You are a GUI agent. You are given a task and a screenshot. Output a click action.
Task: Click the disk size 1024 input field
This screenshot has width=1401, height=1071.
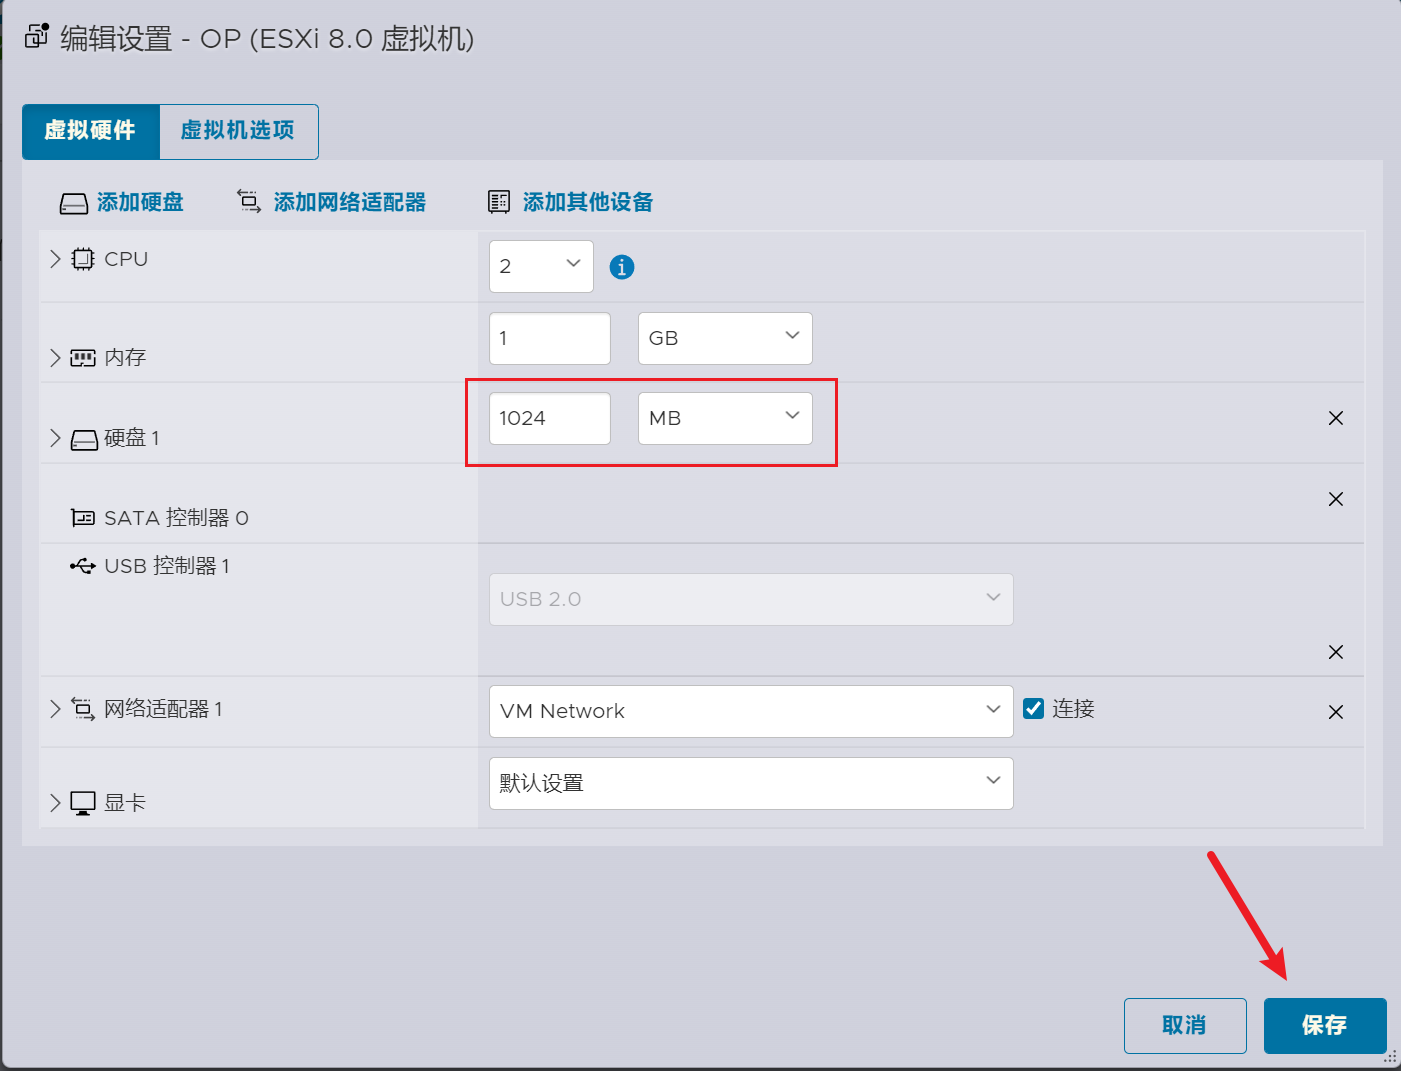pyautogui.click(x=549, y=418)
